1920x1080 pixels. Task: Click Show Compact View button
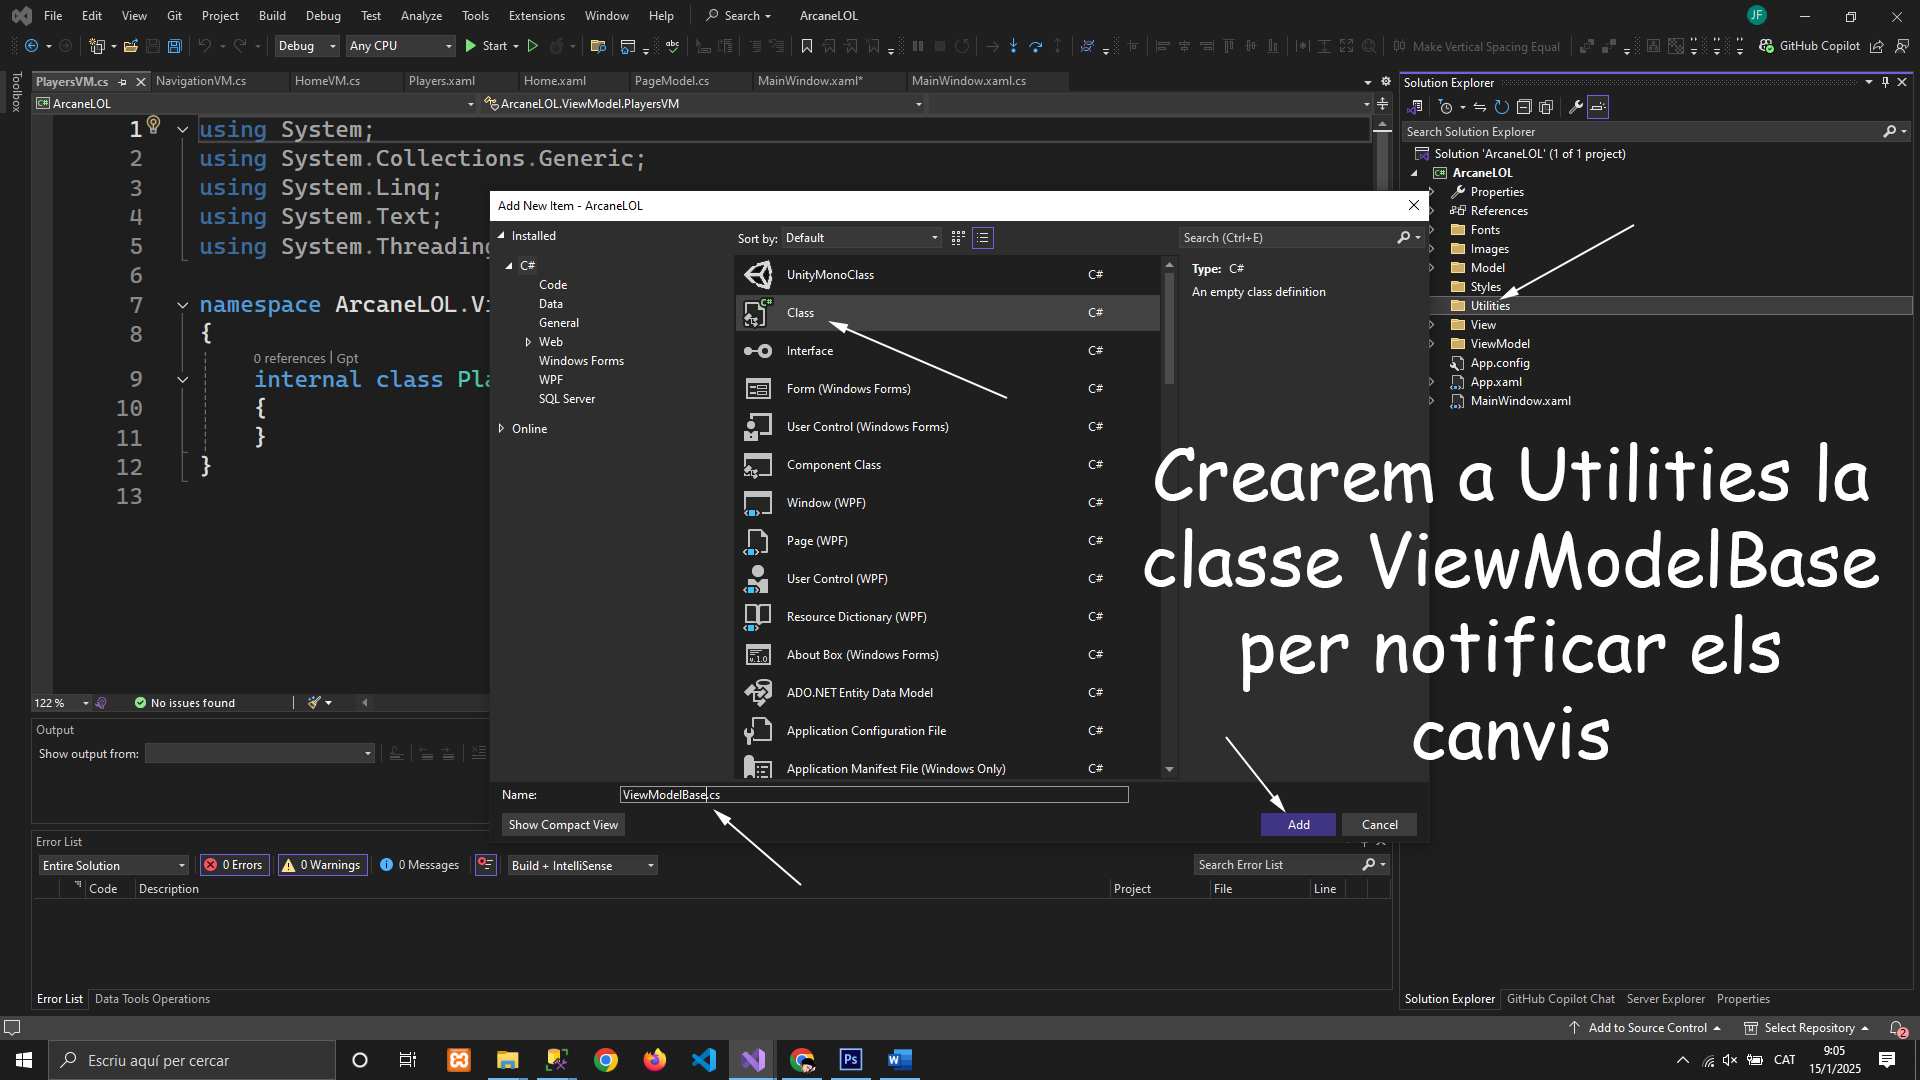(x=563, y=825)
